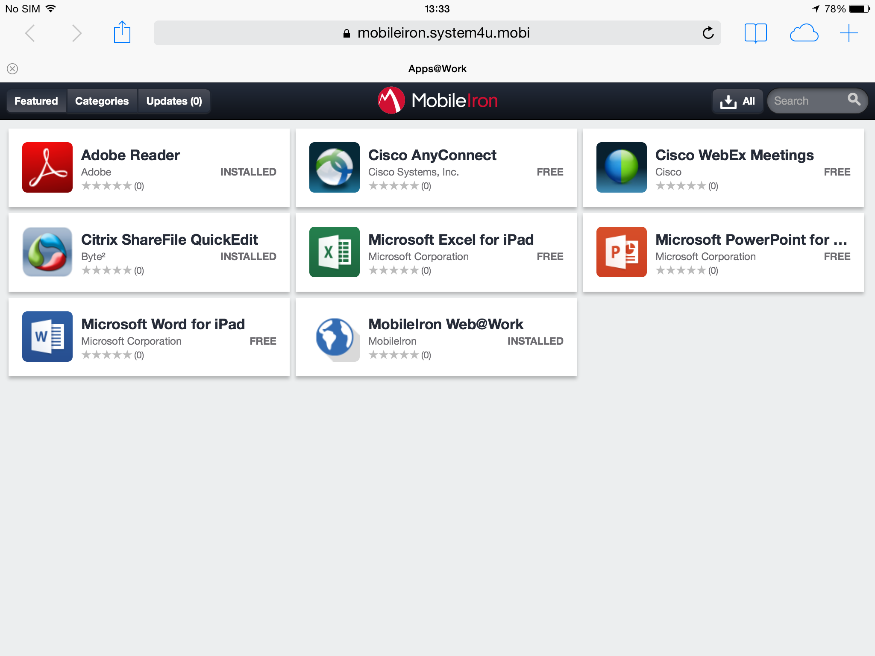Tap the 13:33 clock in status bar
This screenshot has height=656, width=875.
(437, 9)
